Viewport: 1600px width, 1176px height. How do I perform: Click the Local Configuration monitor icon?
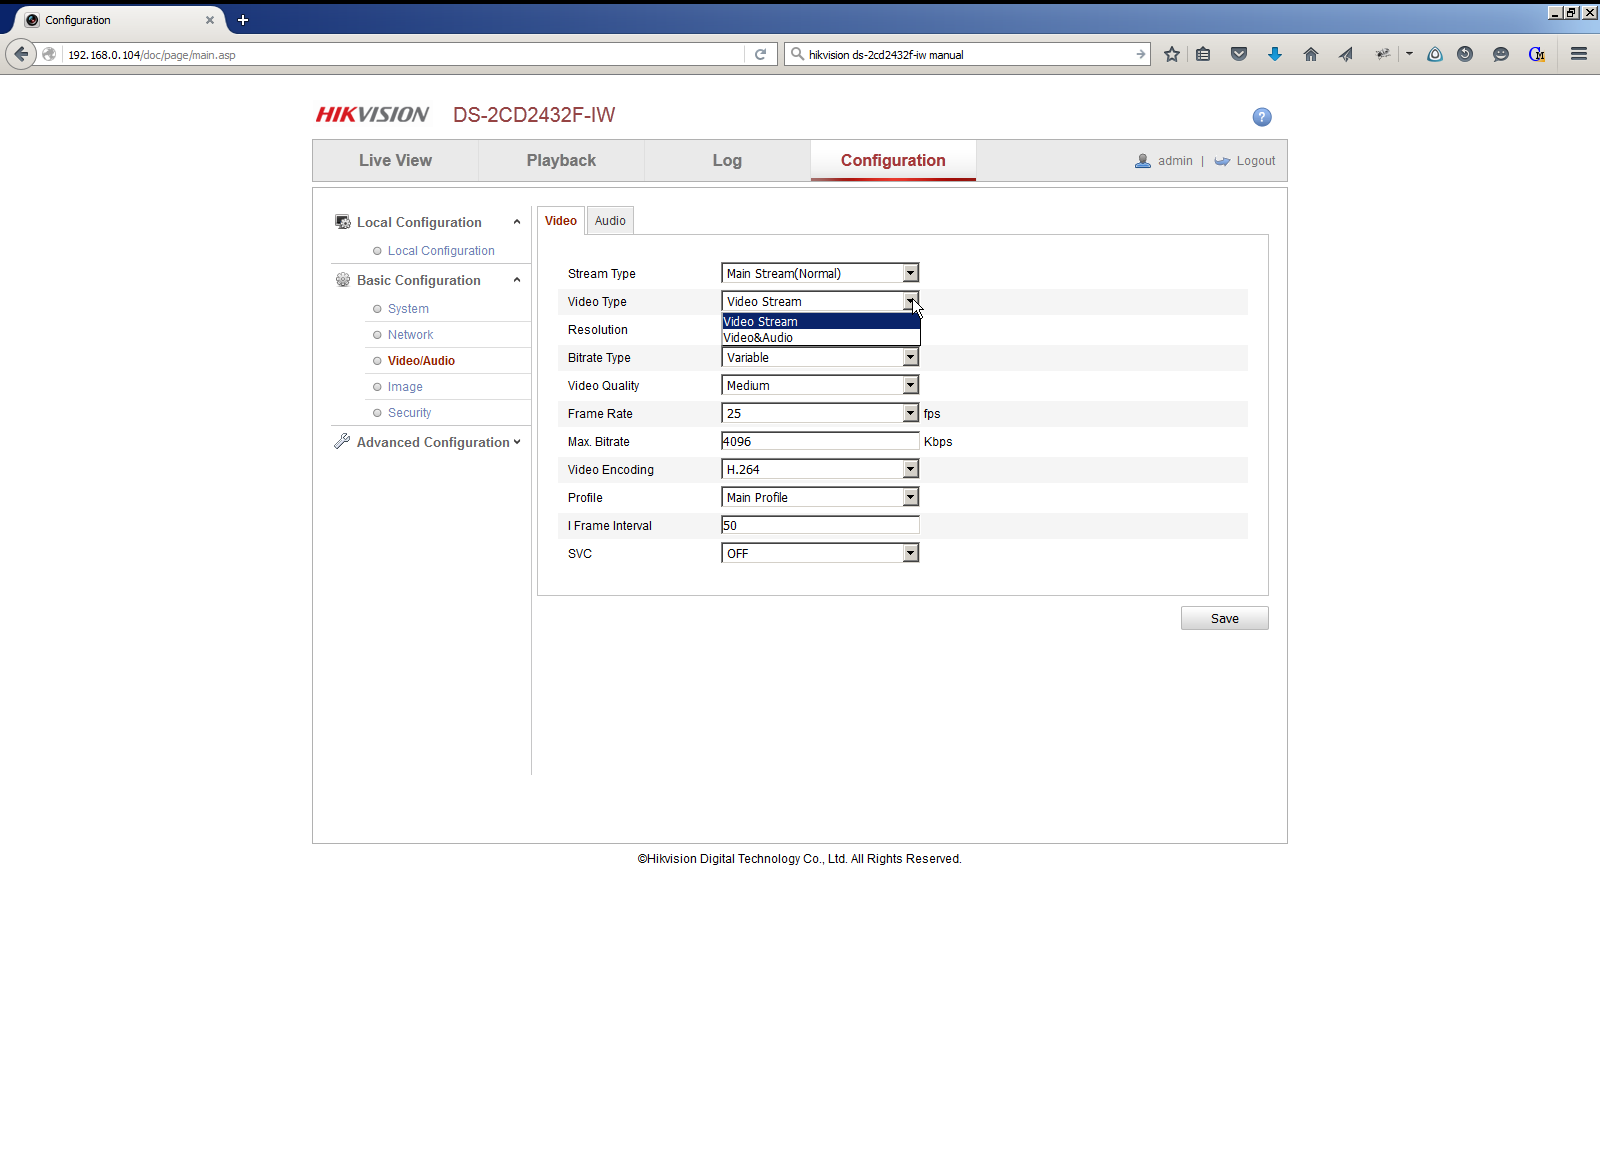[x=343, y=222]
